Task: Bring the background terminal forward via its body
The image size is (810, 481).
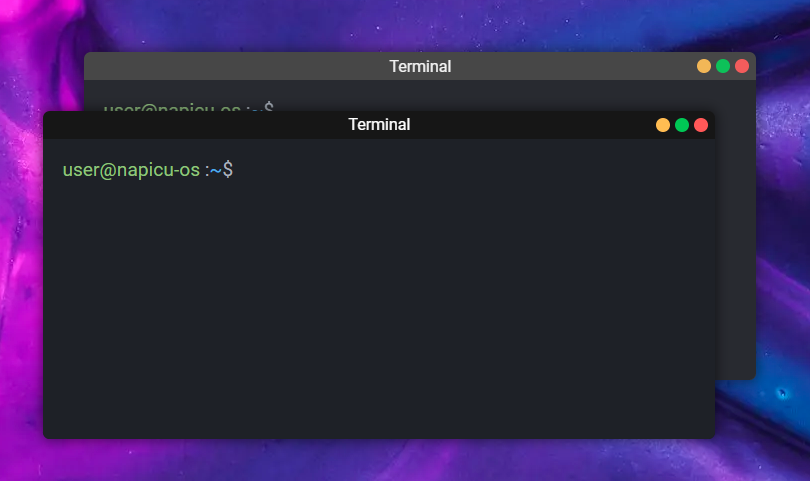Action: click(x=735, y=250)
